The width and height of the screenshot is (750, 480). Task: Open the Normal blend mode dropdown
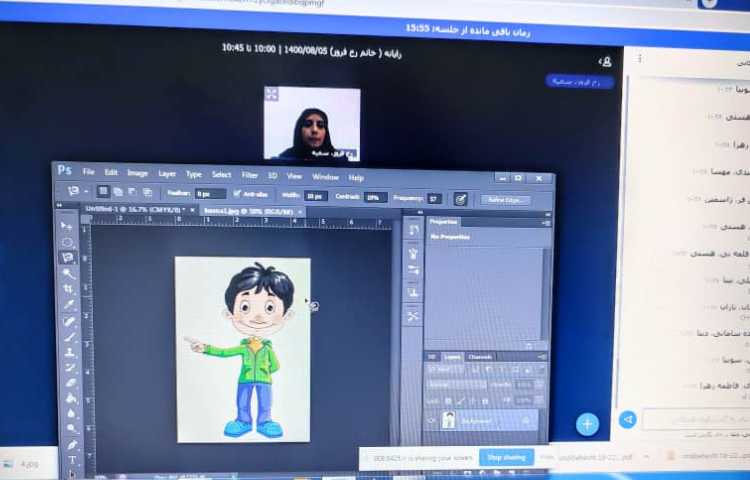tap(456, 385)
